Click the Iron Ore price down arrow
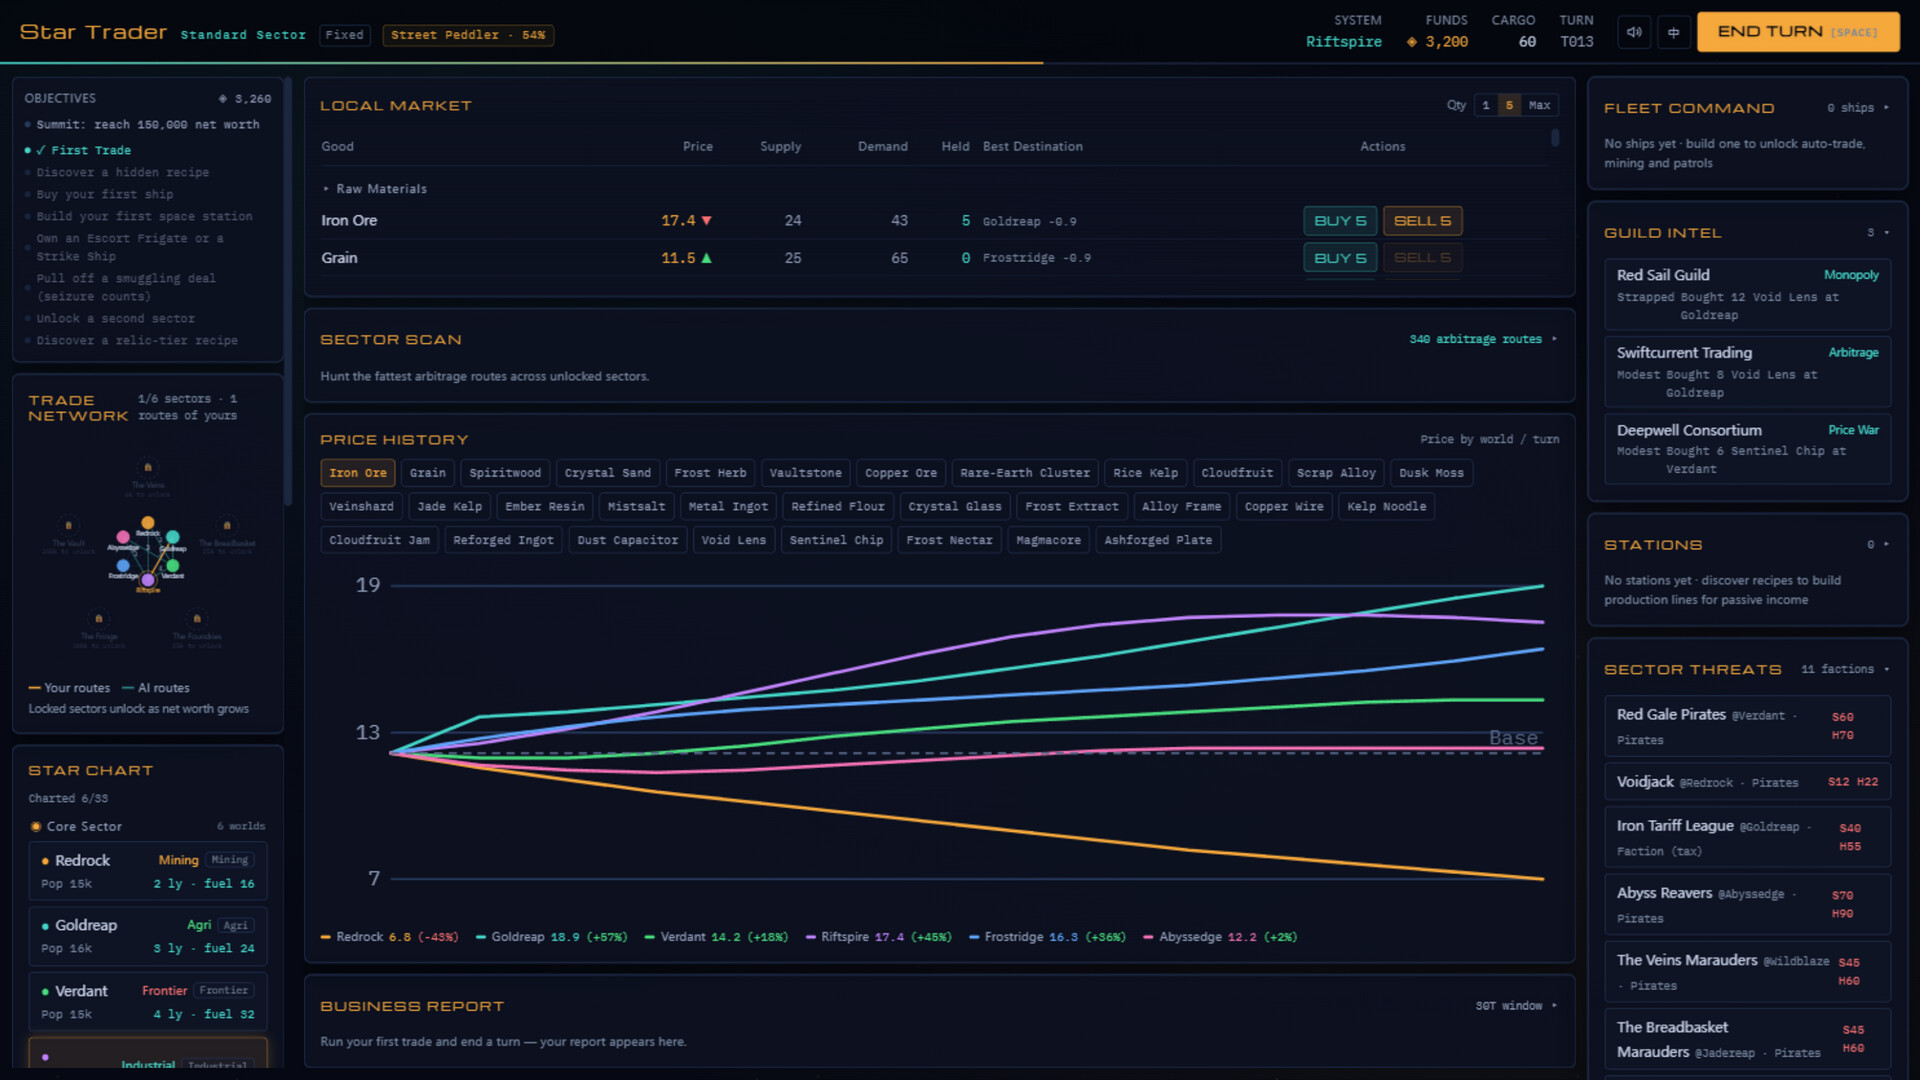Viewport: 1920px width, 1080px height. click(706, 221)
